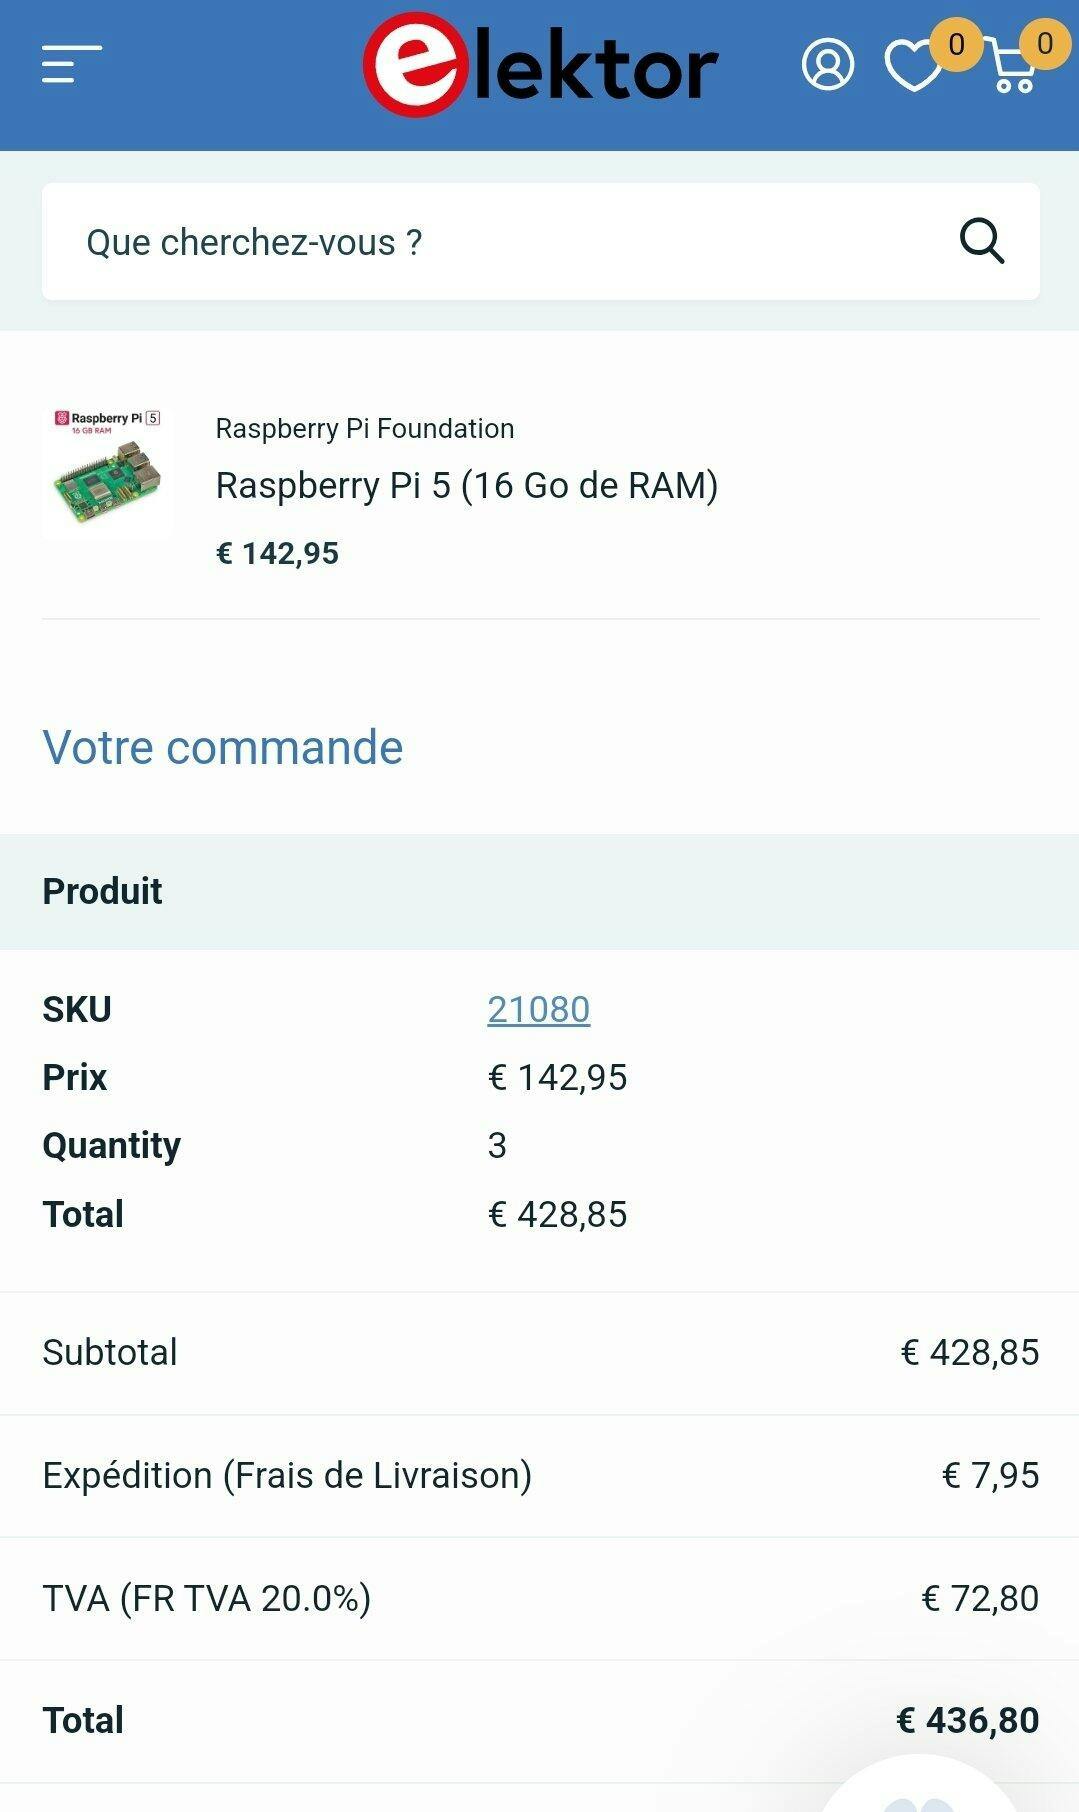
Task: Select the TVA (FR TVA 20.0%) label
Action: (x=207, y=1599)
